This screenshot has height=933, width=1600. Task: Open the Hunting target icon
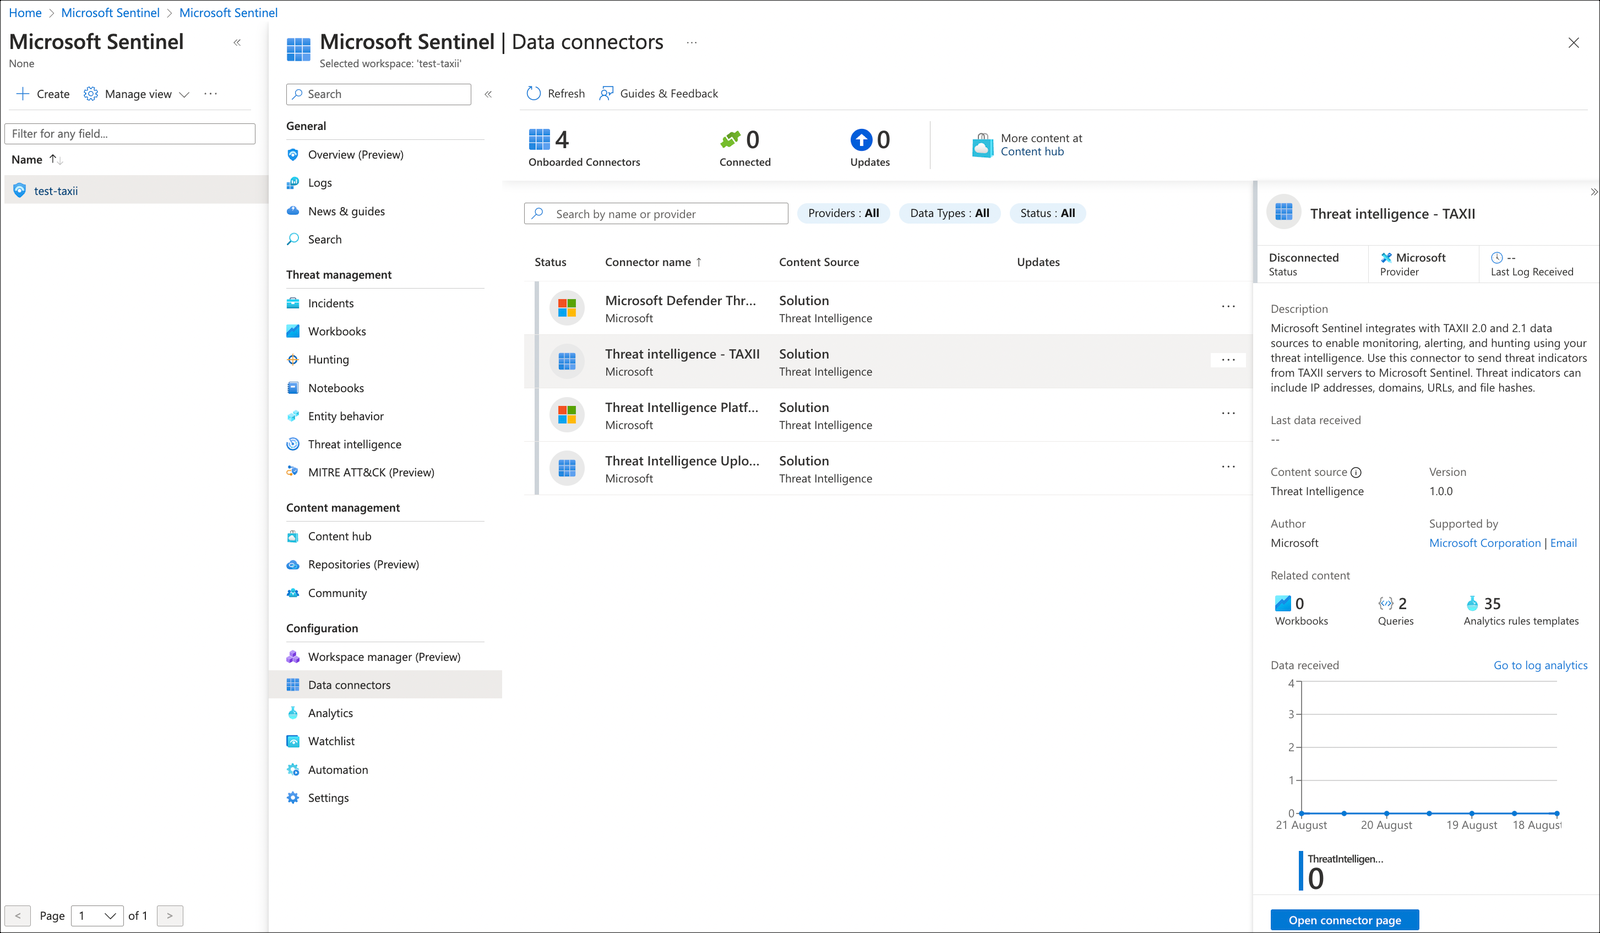(x=293, y=360)
